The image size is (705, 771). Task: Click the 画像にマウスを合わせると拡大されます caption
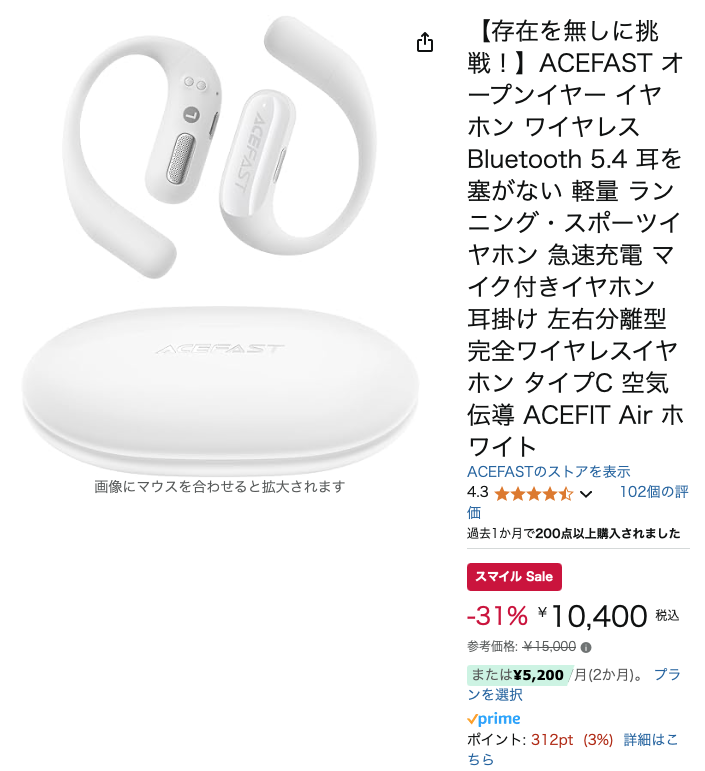219,487
